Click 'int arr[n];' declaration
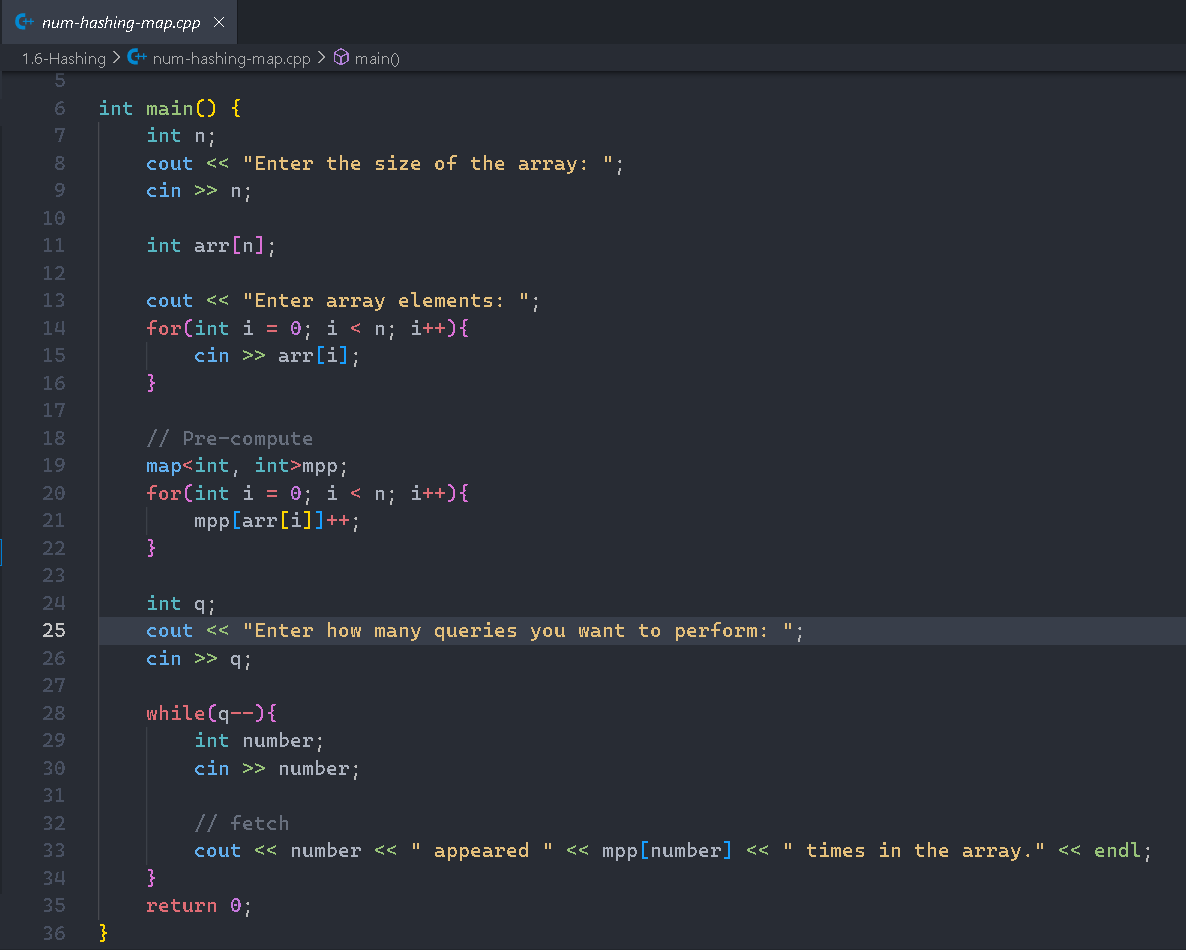 click(x=211, y=246)
